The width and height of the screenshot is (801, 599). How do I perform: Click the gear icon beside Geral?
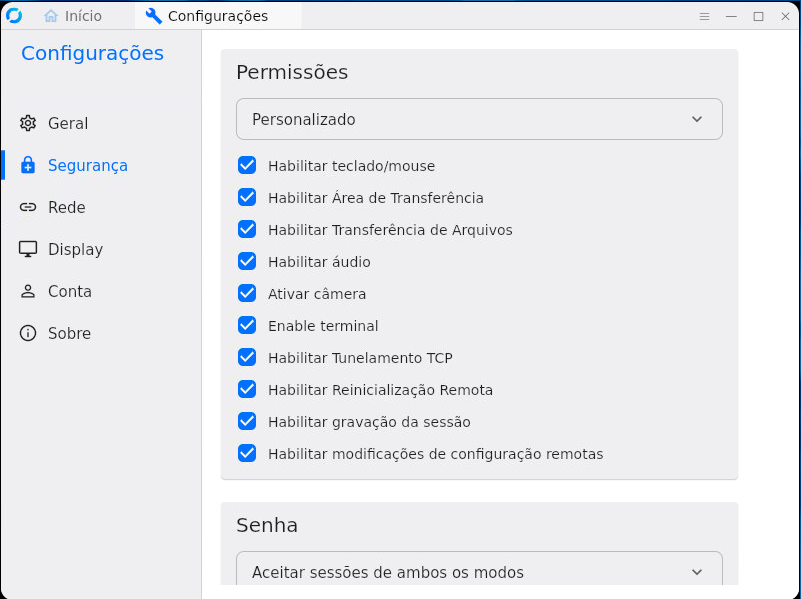click(28, 123)
